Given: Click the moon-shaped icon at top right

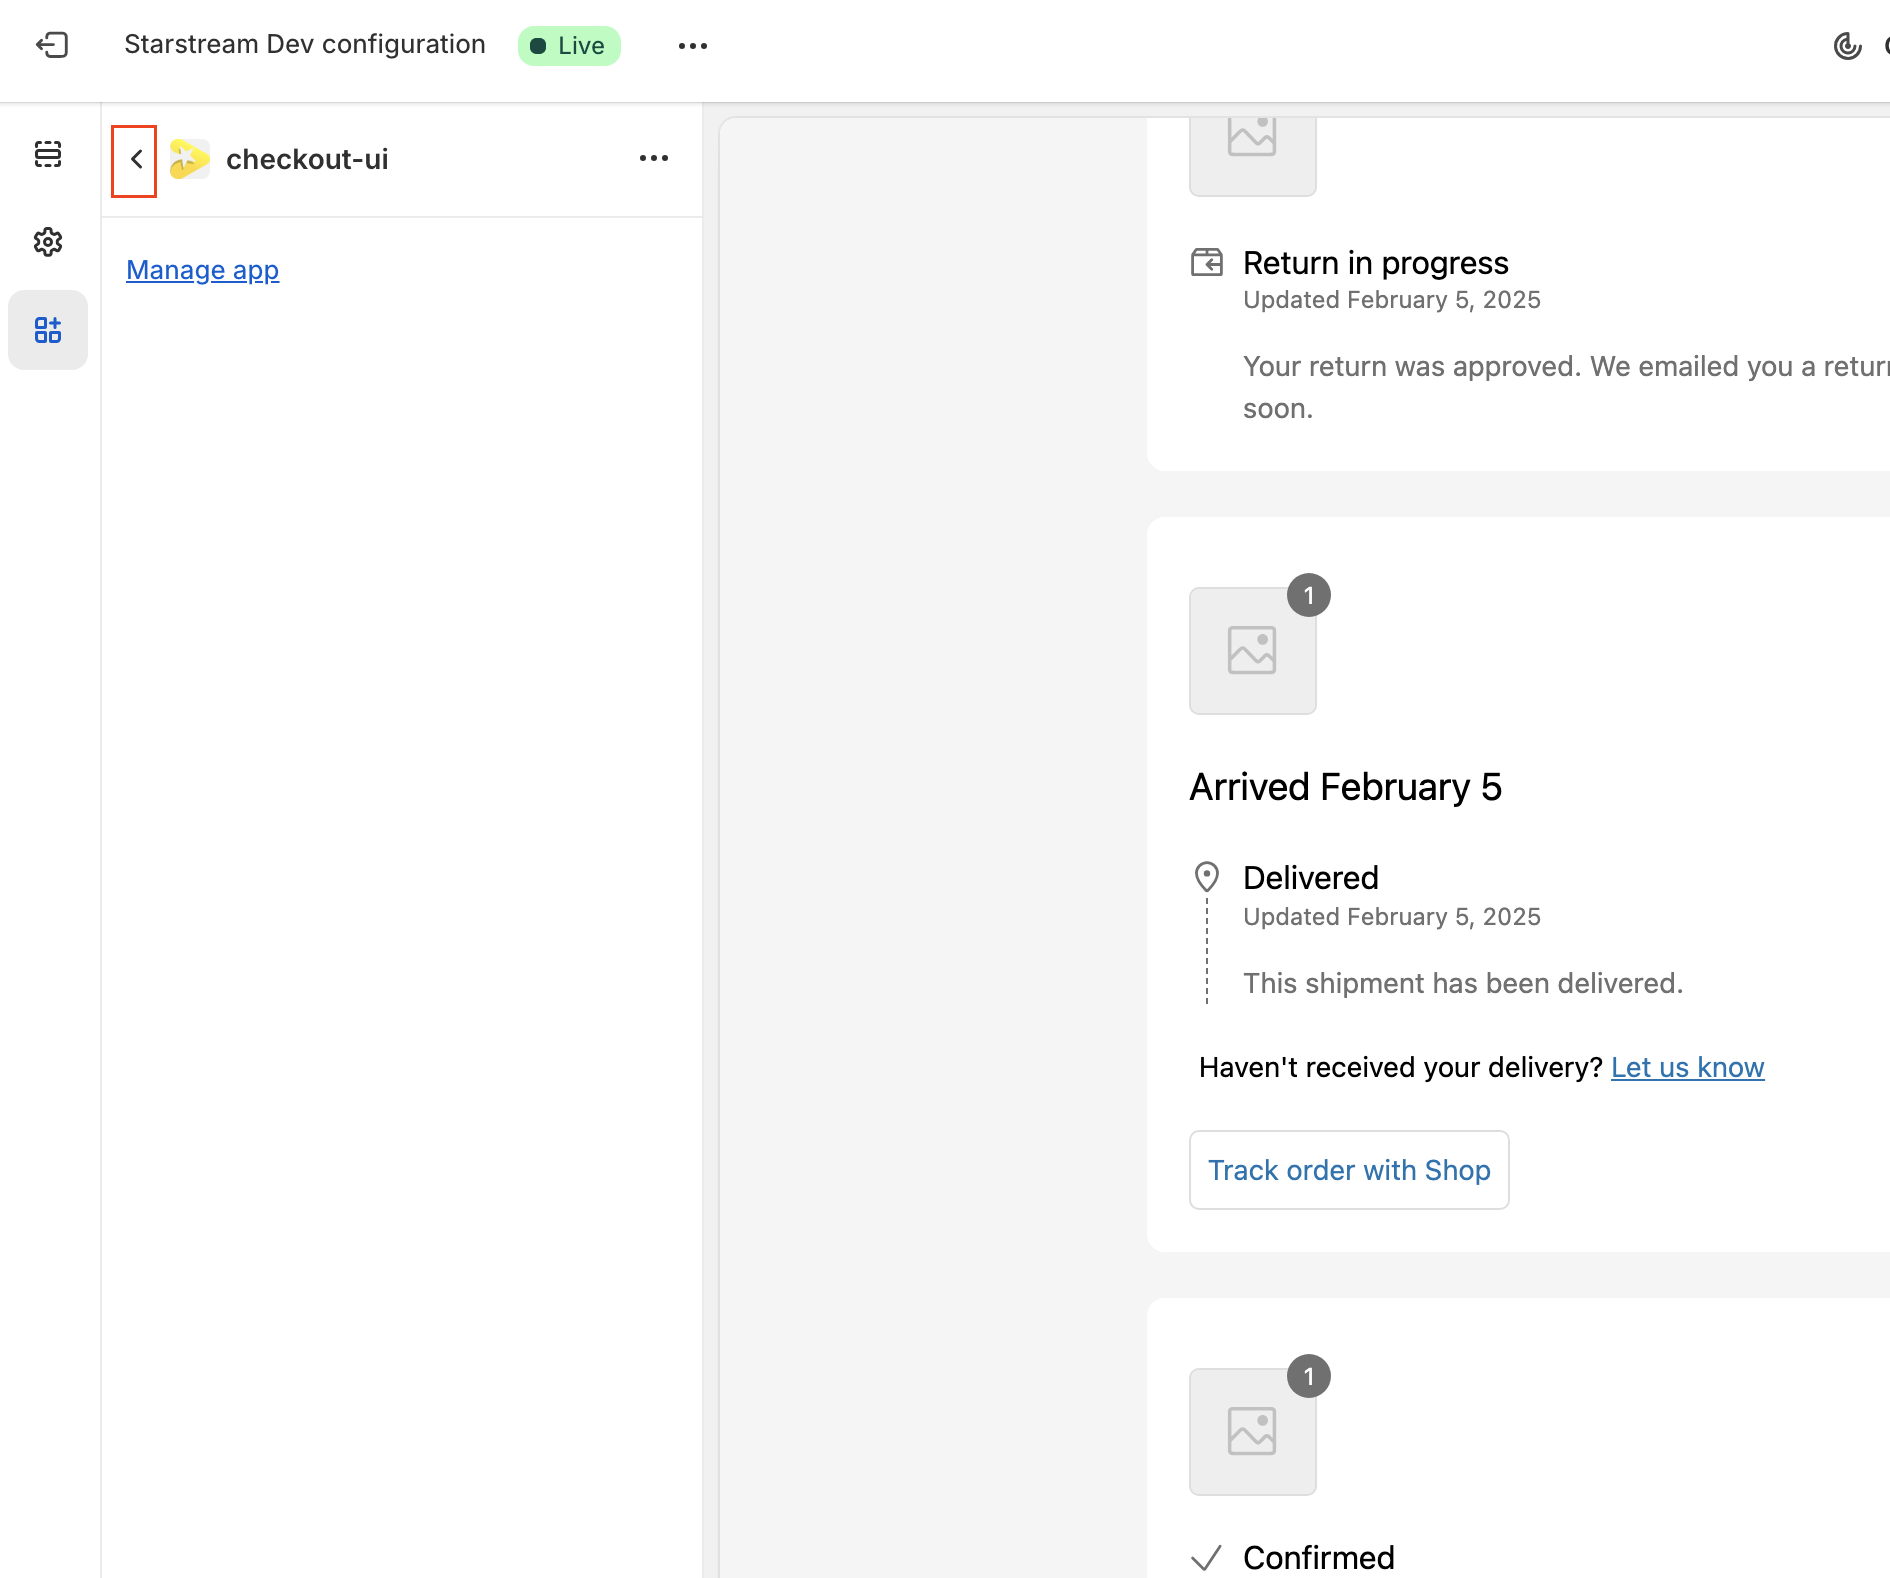Looking at the screenshot, I should [1846, 46].
